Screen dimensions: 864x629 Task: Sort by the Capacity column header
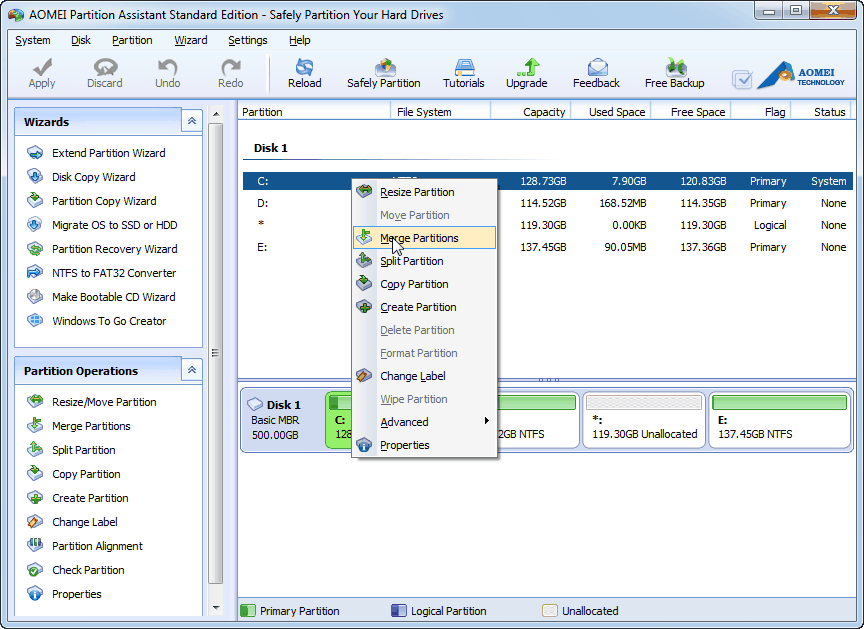coord(531,112)
